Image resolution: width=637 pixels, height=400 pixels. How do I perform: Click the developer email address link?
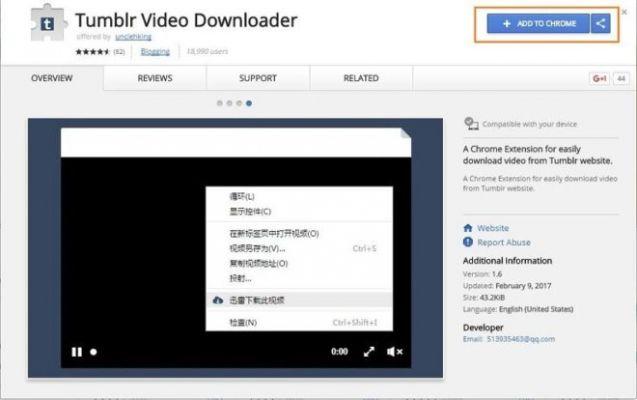(x=521, y=339)
